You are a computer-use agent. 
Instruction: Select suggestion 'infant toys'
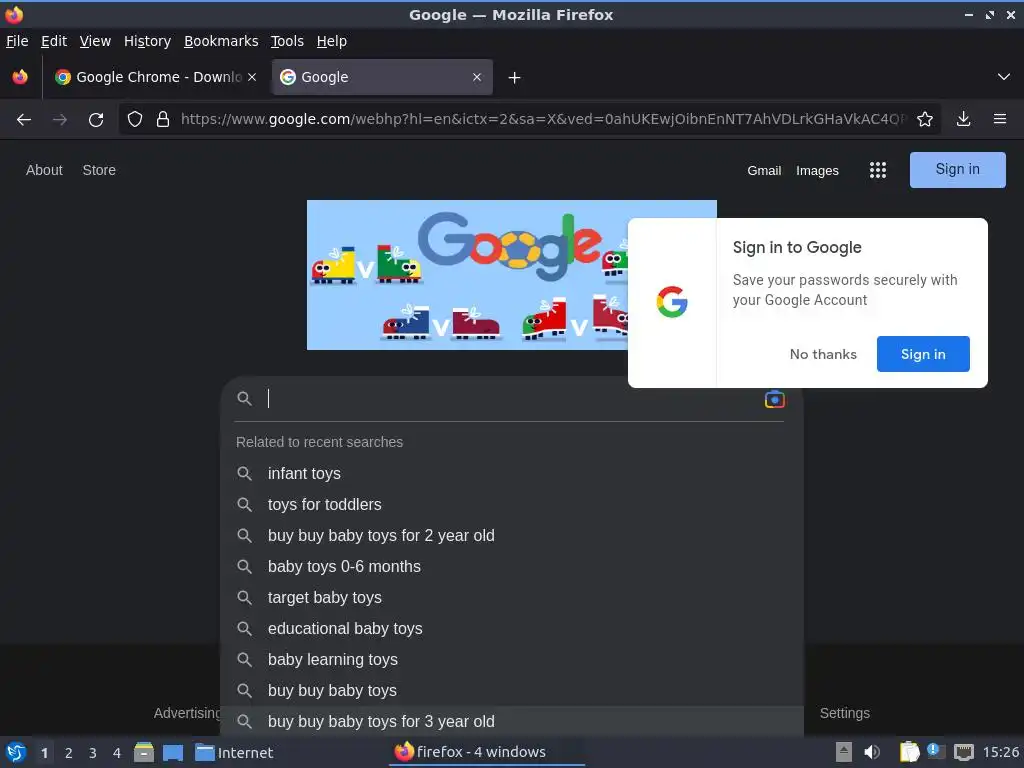512,473
